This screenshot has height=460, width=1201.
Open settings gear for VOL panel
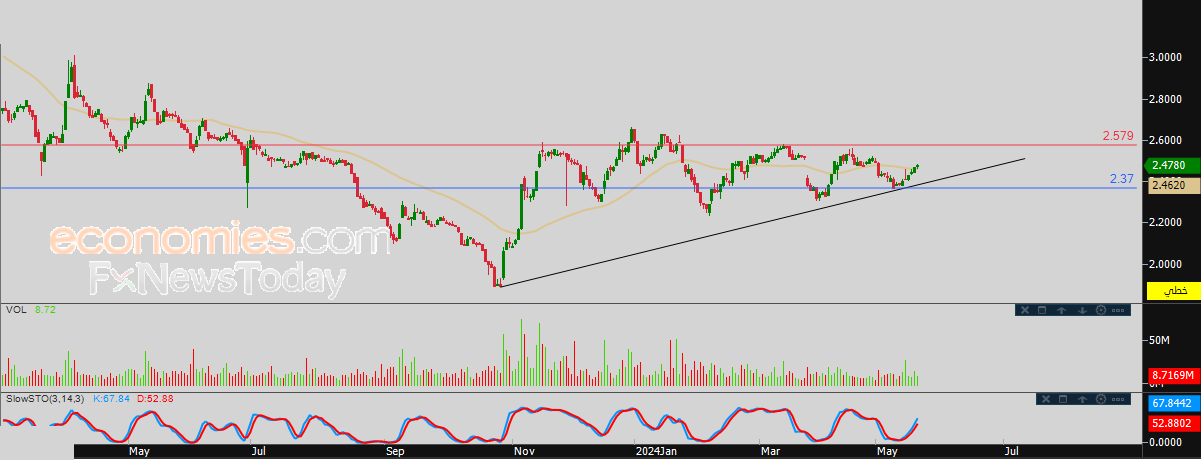(x=1101, y=310)
